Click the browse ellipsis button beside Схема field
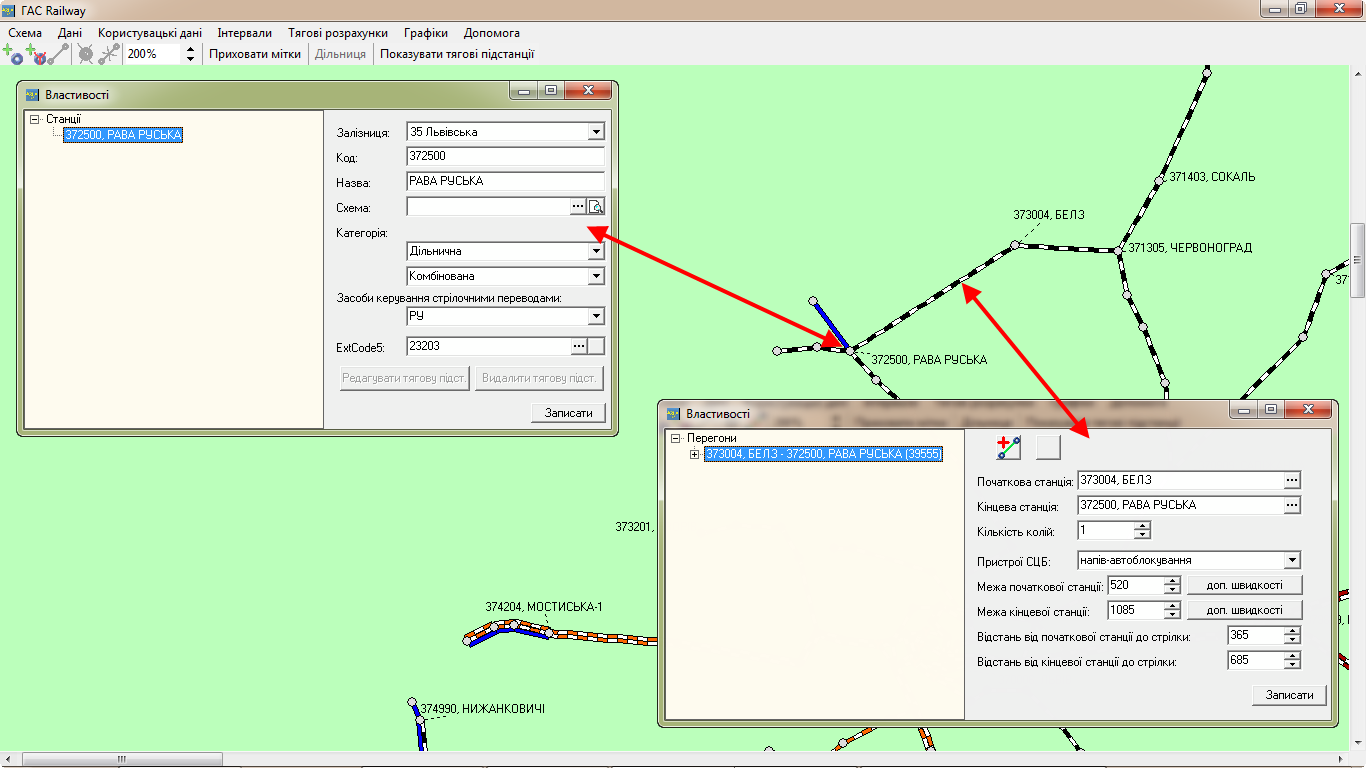This screenshot has width=1366, height=768. (x=577, y=207)
